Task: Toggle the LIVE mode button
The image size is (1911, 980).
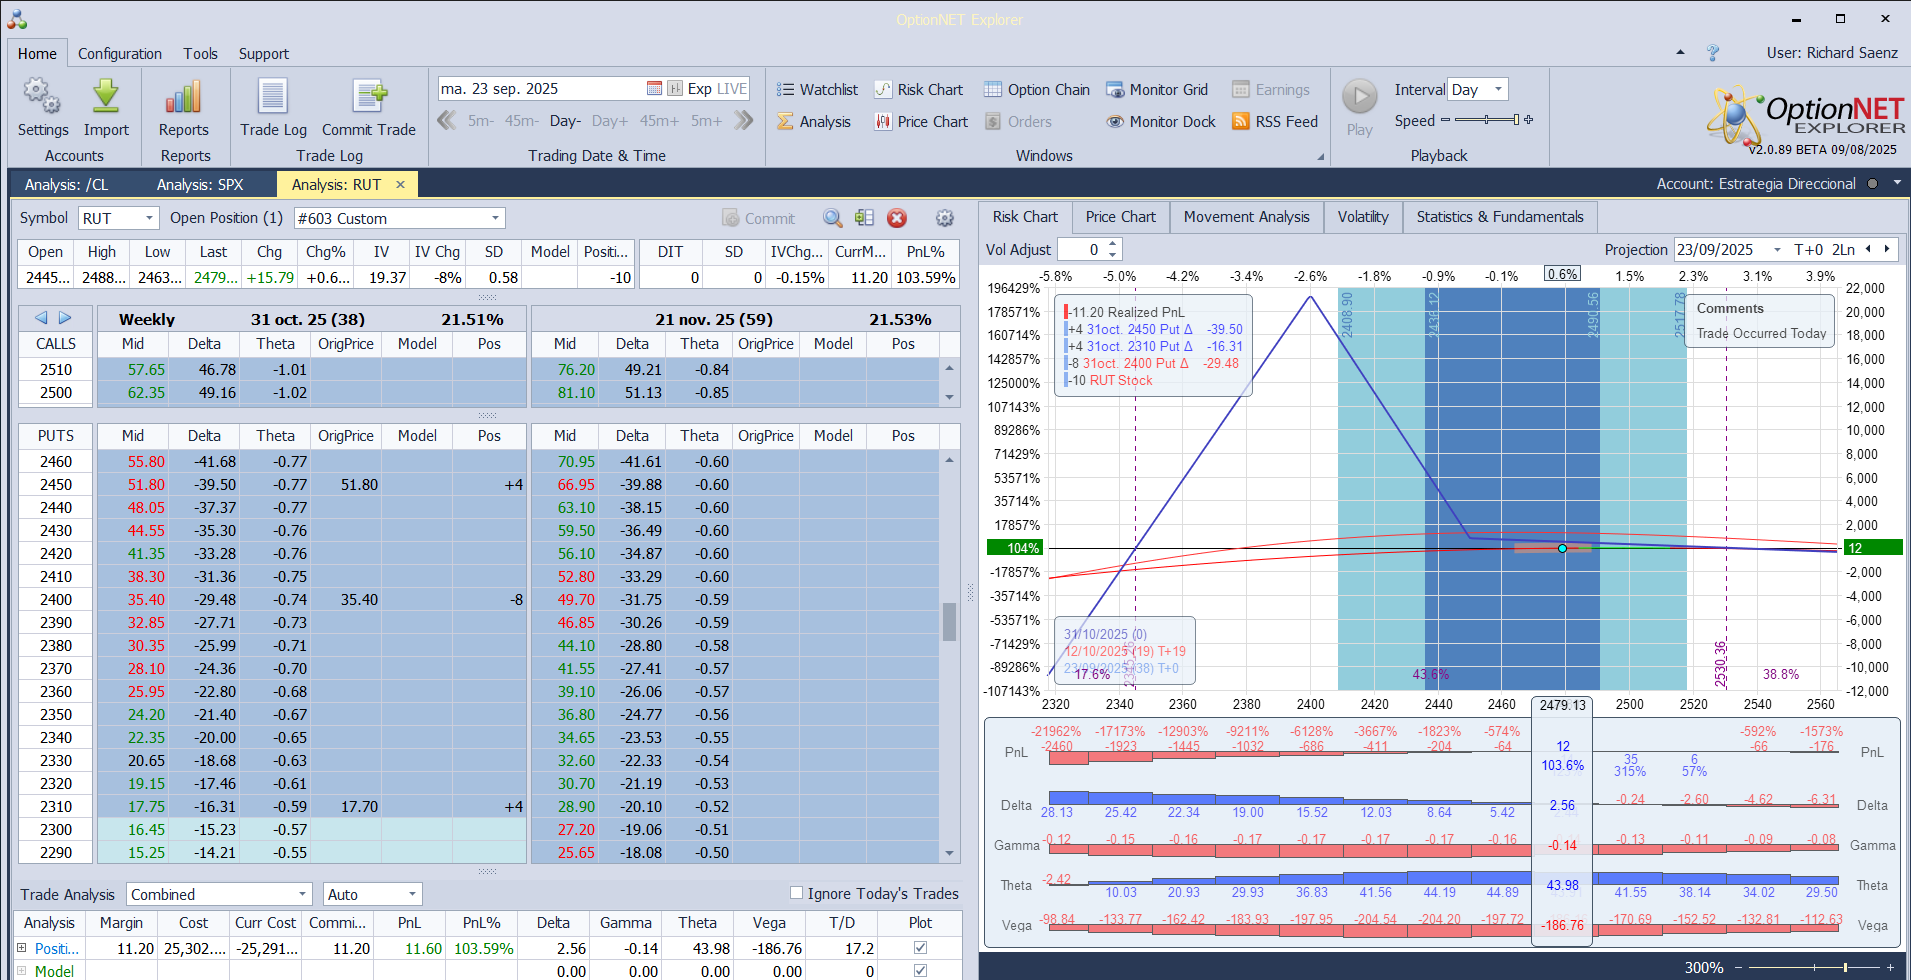Action: coord(732,89)
